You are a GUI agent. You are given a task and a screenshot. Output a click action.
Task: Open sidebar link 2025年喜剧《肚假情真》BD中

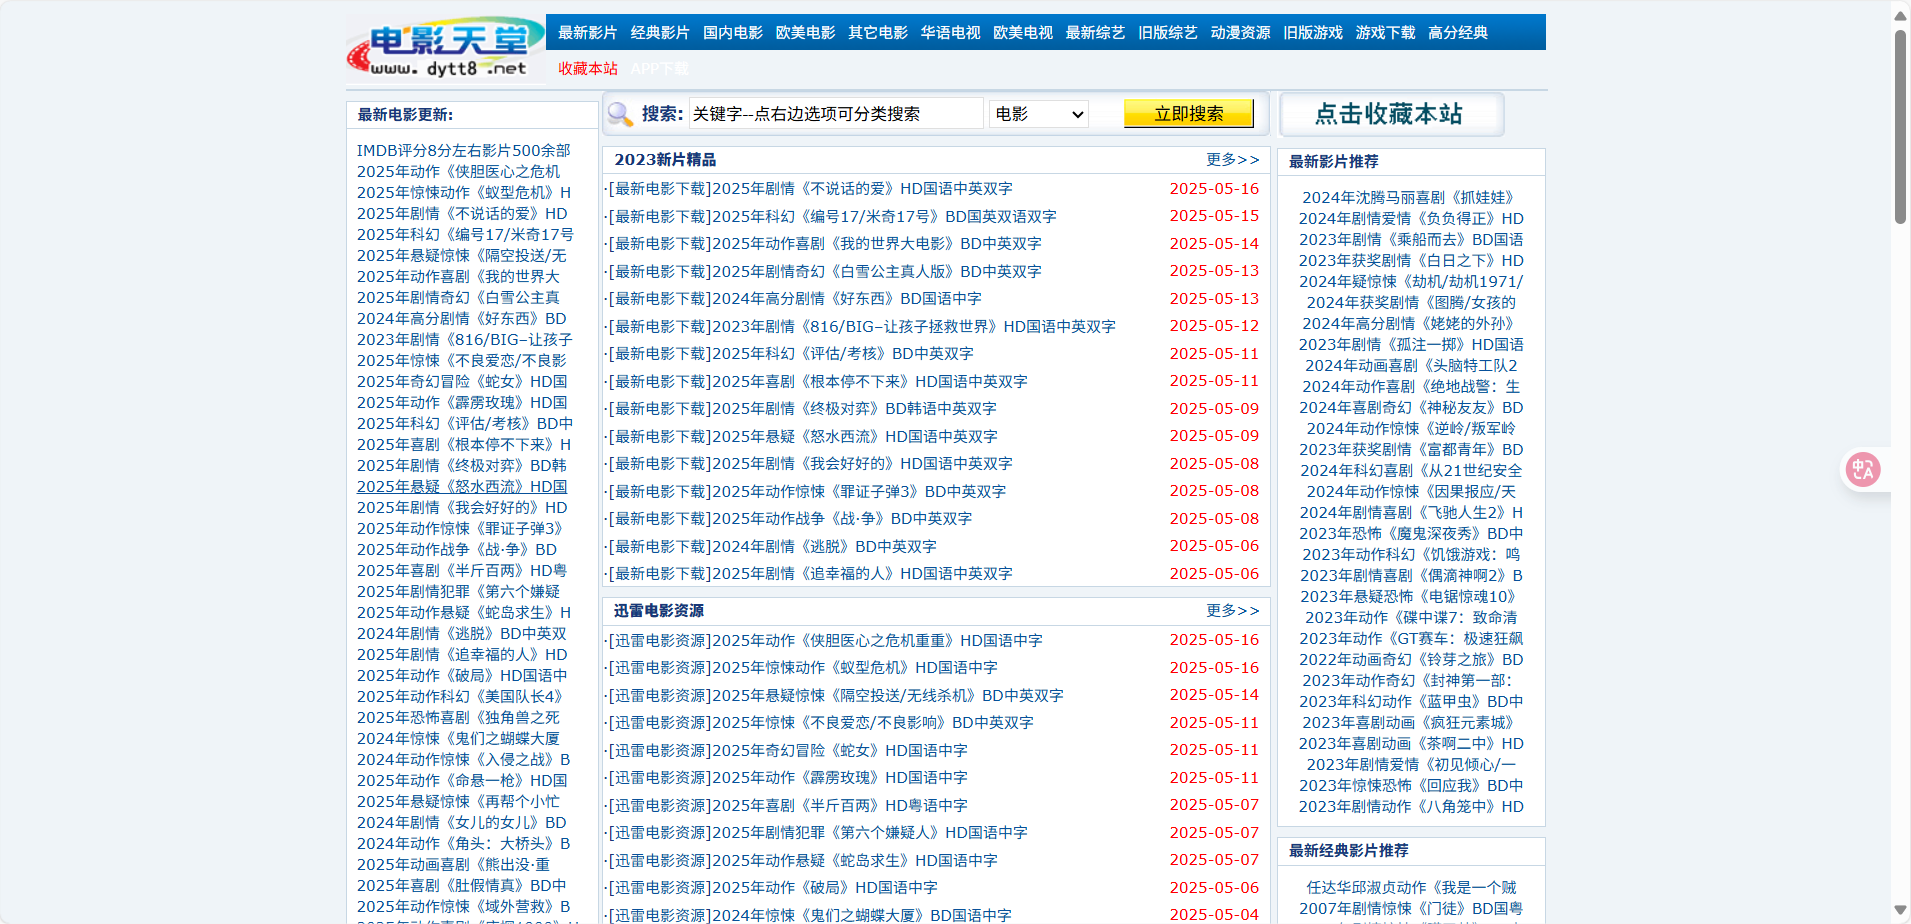click(461, 886)
